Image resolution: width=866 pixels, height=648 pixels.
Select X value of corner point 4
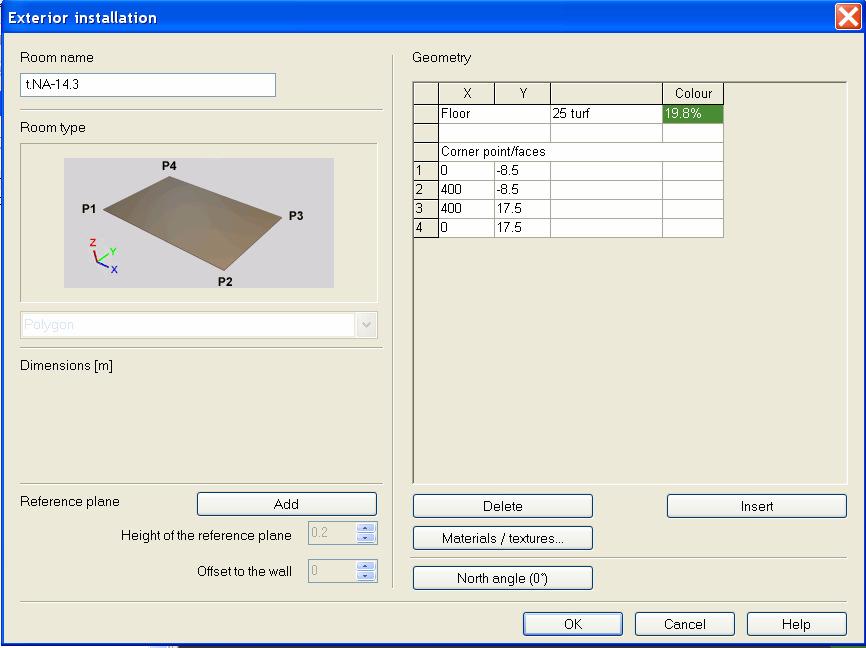467,228
